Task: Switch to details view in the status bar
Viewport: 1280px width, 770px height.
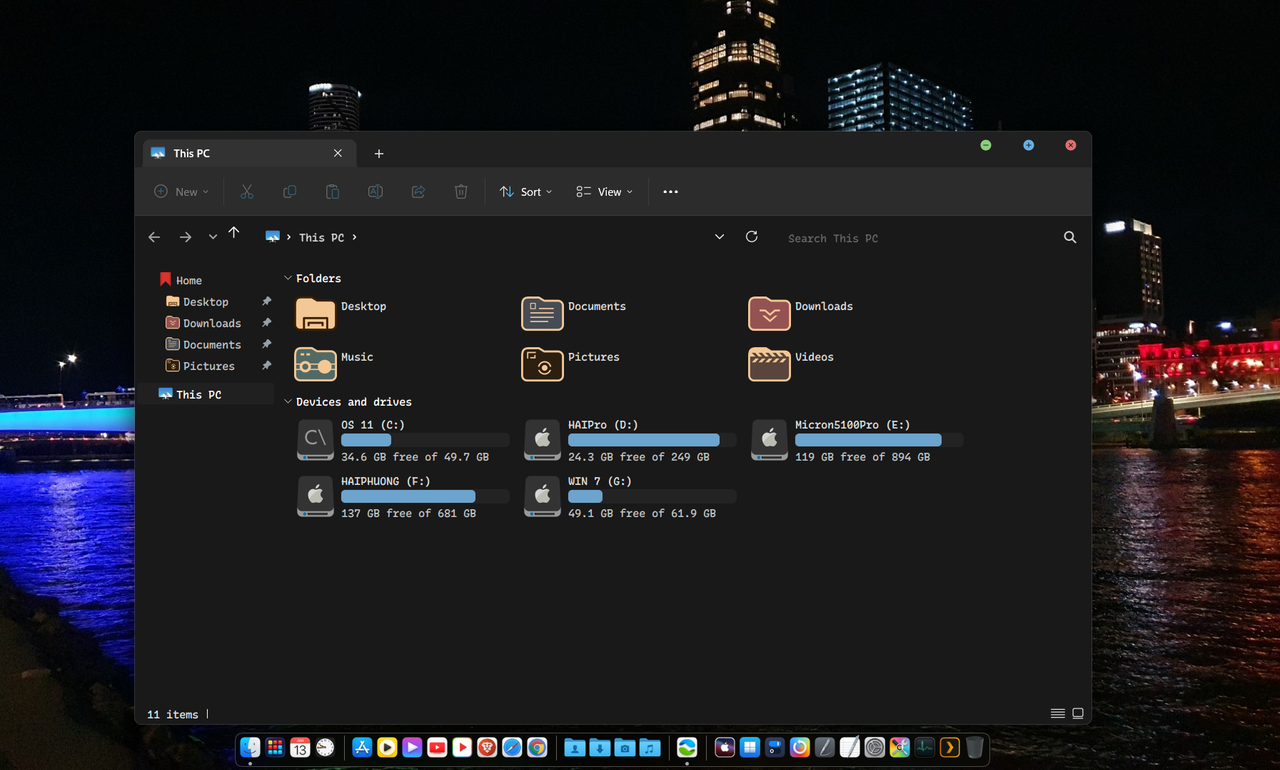Action: coord(1057,713)
